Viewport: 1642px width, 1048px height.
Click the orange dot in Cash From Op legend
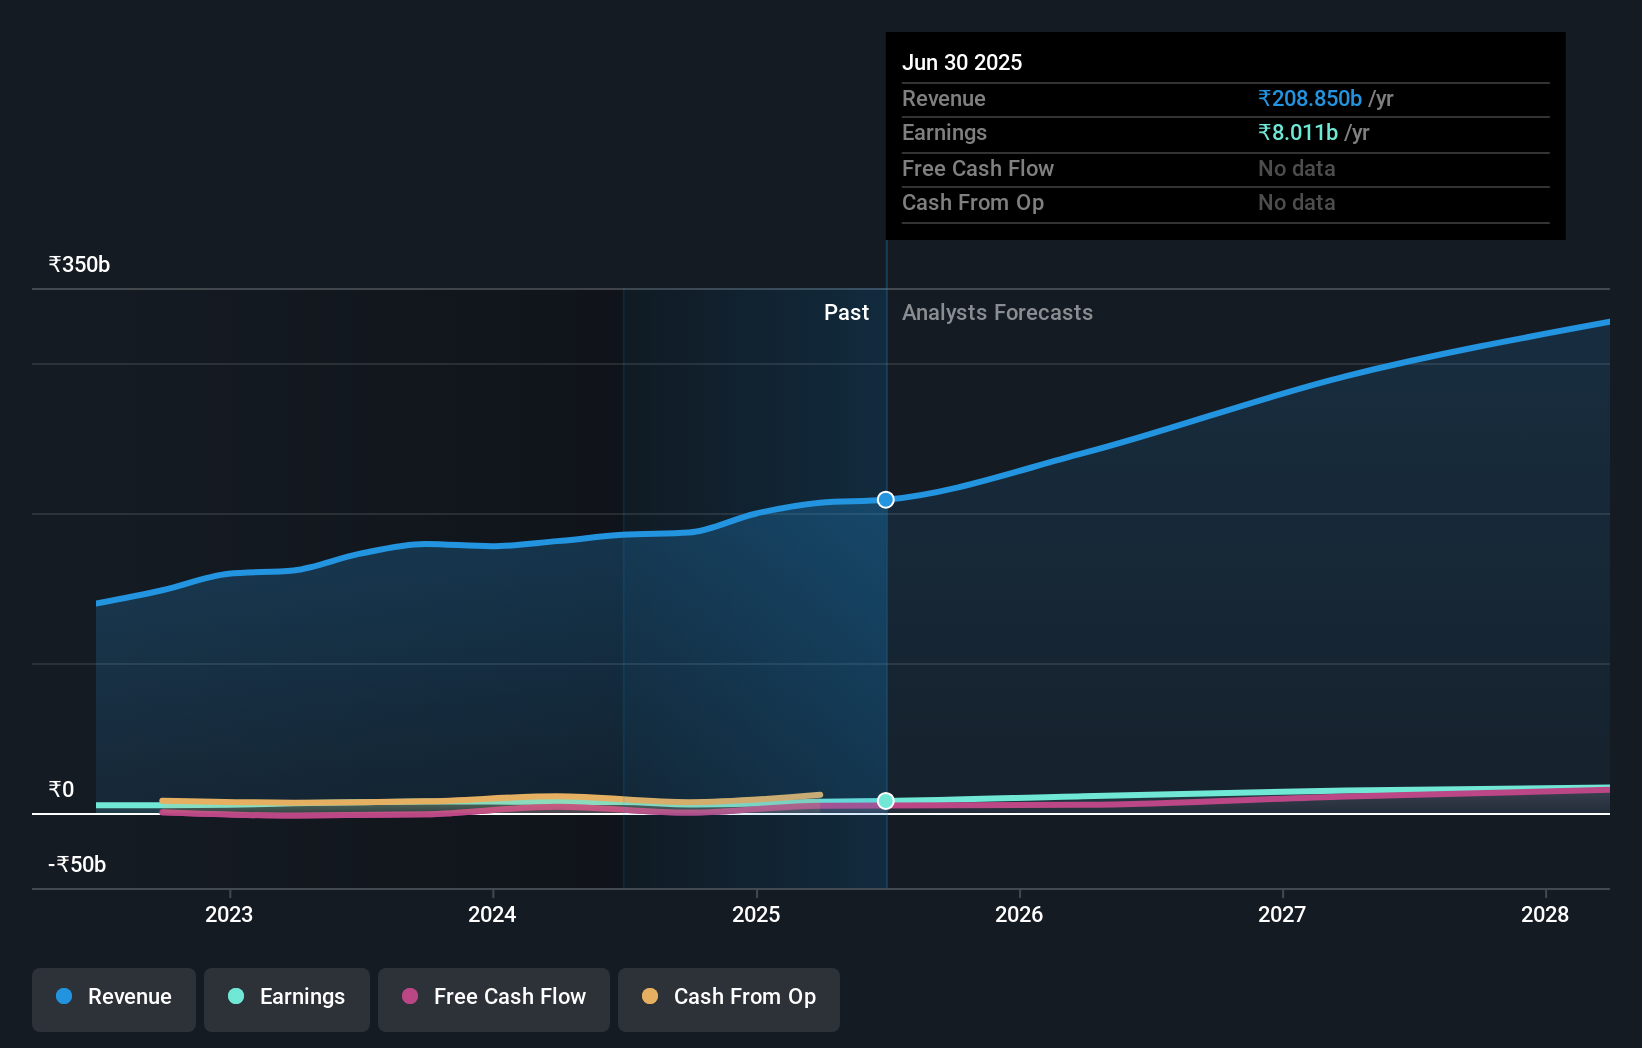tap(650, 996)
